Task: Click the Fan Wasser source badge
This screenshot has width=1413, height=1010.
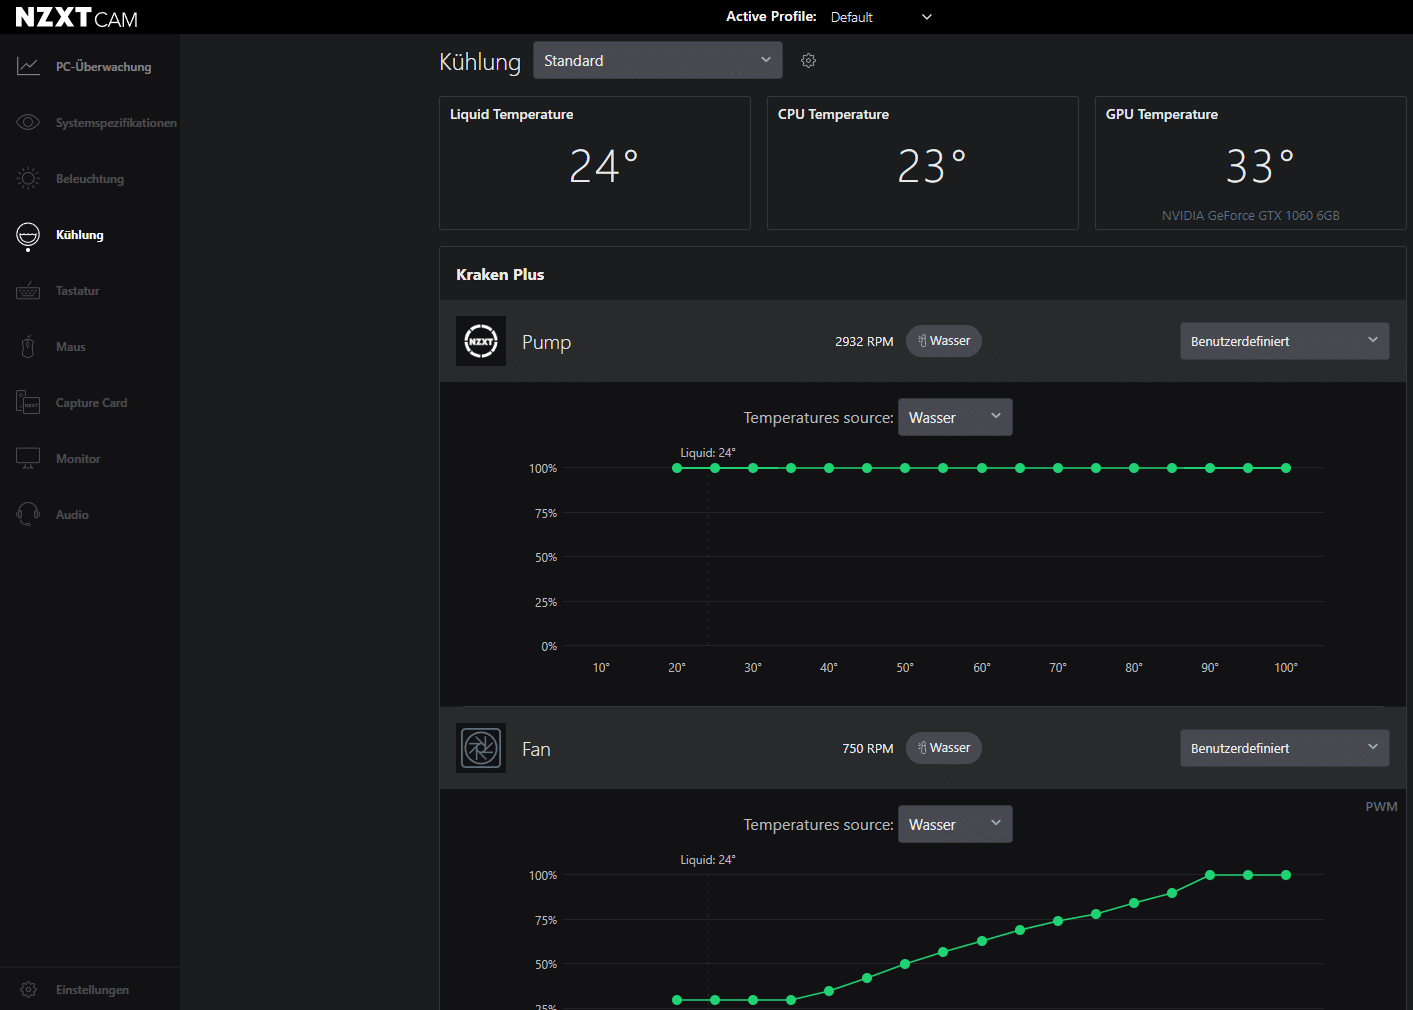Action: [x=943, y=748]
